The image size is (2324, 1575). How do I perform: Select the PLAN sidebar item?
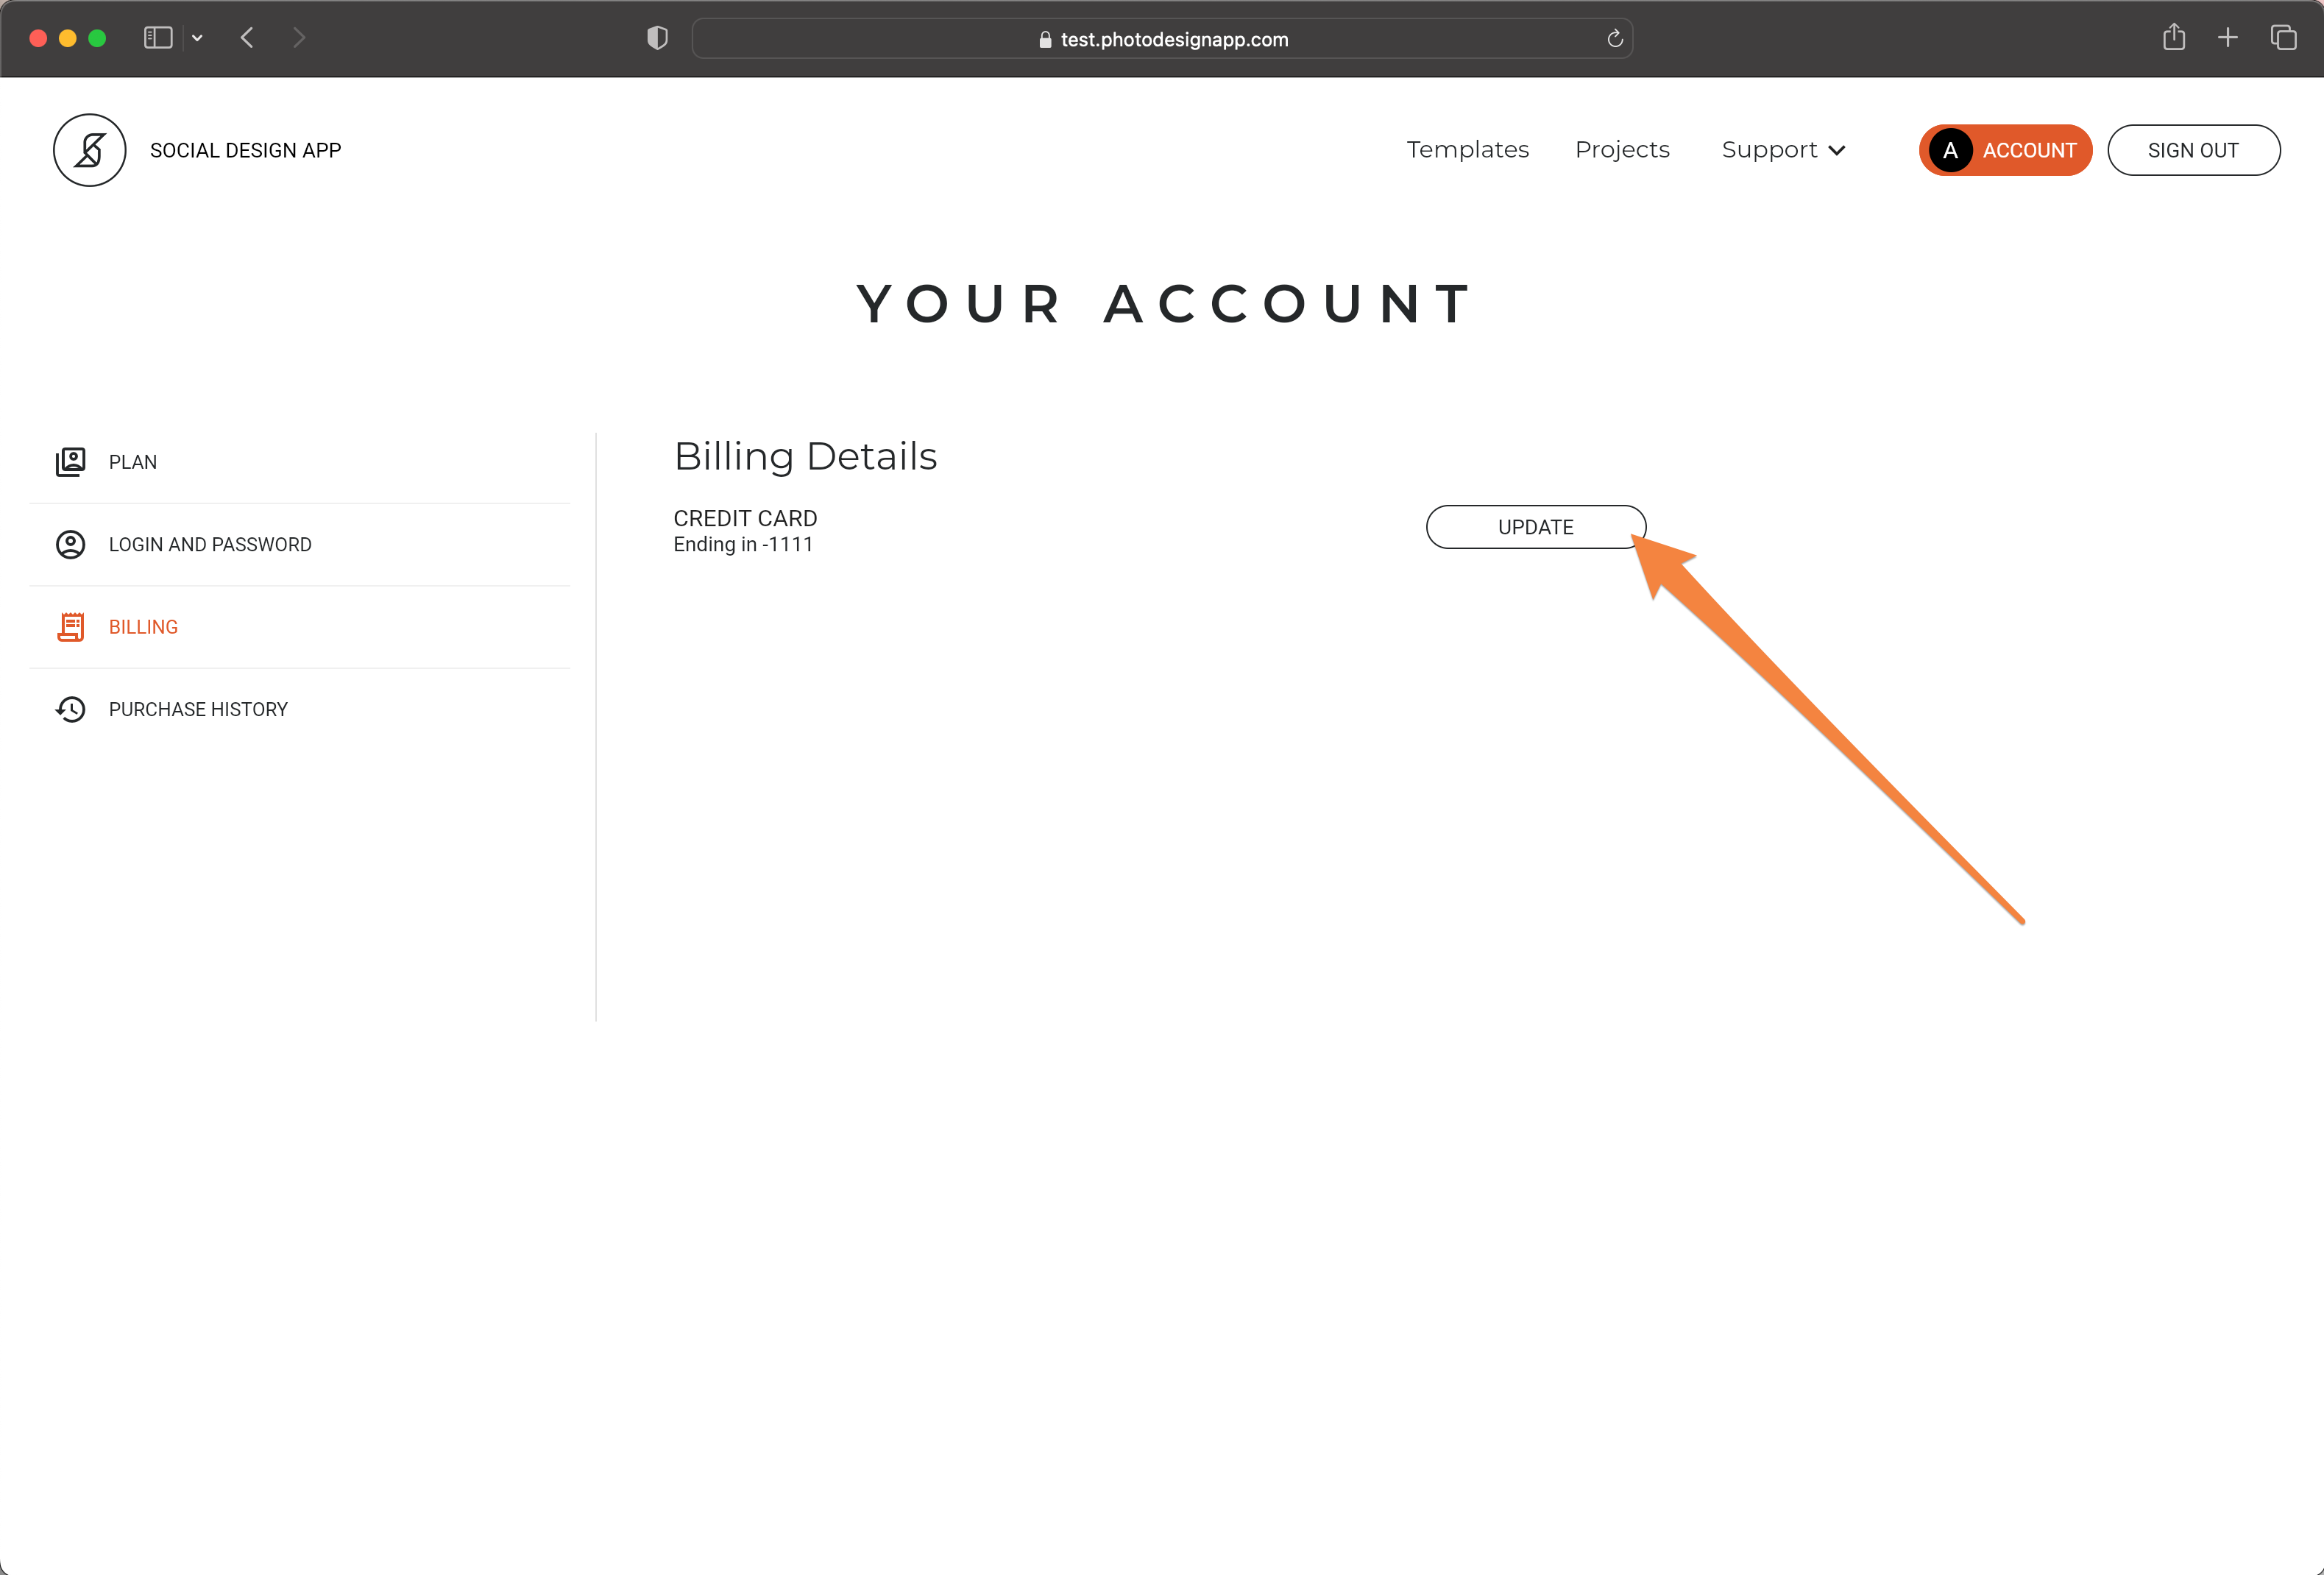pos(300,462)
